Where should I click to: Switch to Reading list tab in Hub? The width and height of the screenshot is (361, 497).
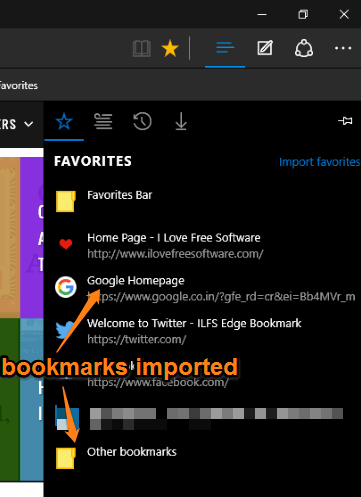point(103,121)
